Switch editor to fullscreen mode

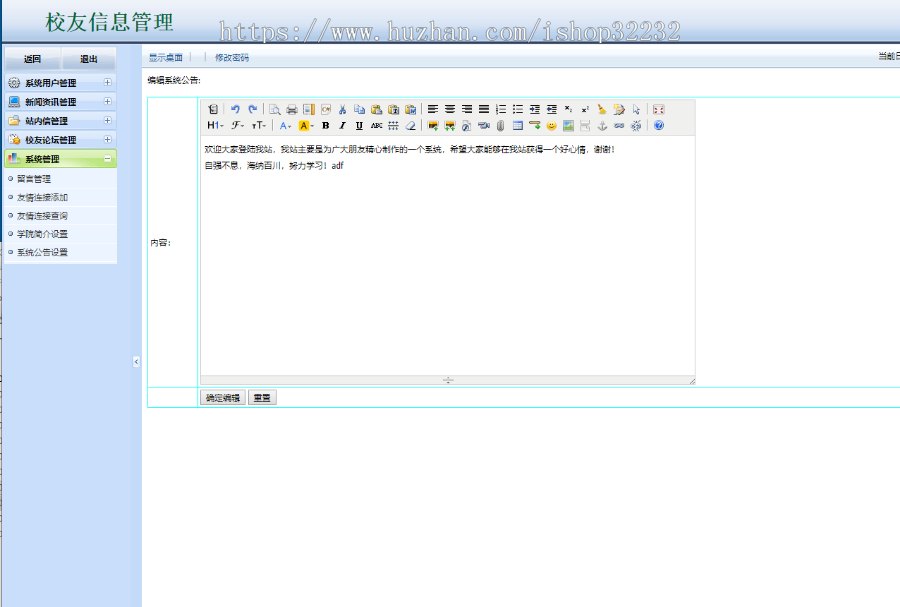coord(658,109)
